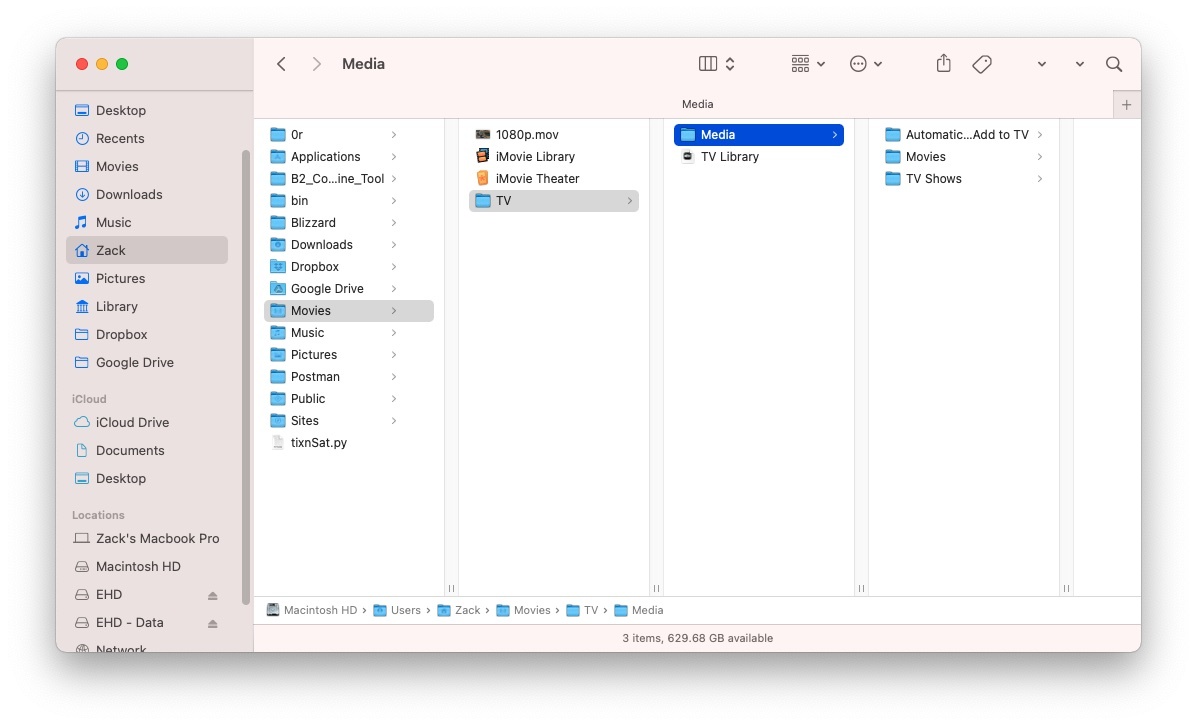Select Zack home folder in sidebar
The height and width of the screenshot is (726, 1197).
click(147, 250)
